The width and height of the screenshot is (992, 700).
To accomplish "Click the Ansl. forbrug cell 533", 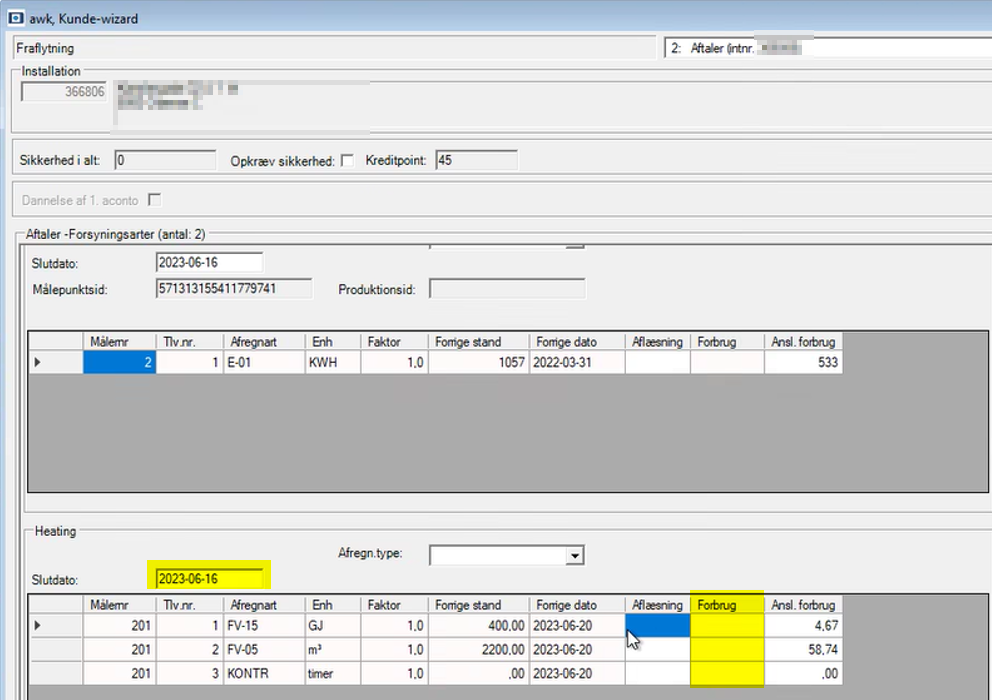I will coord(803,362).
